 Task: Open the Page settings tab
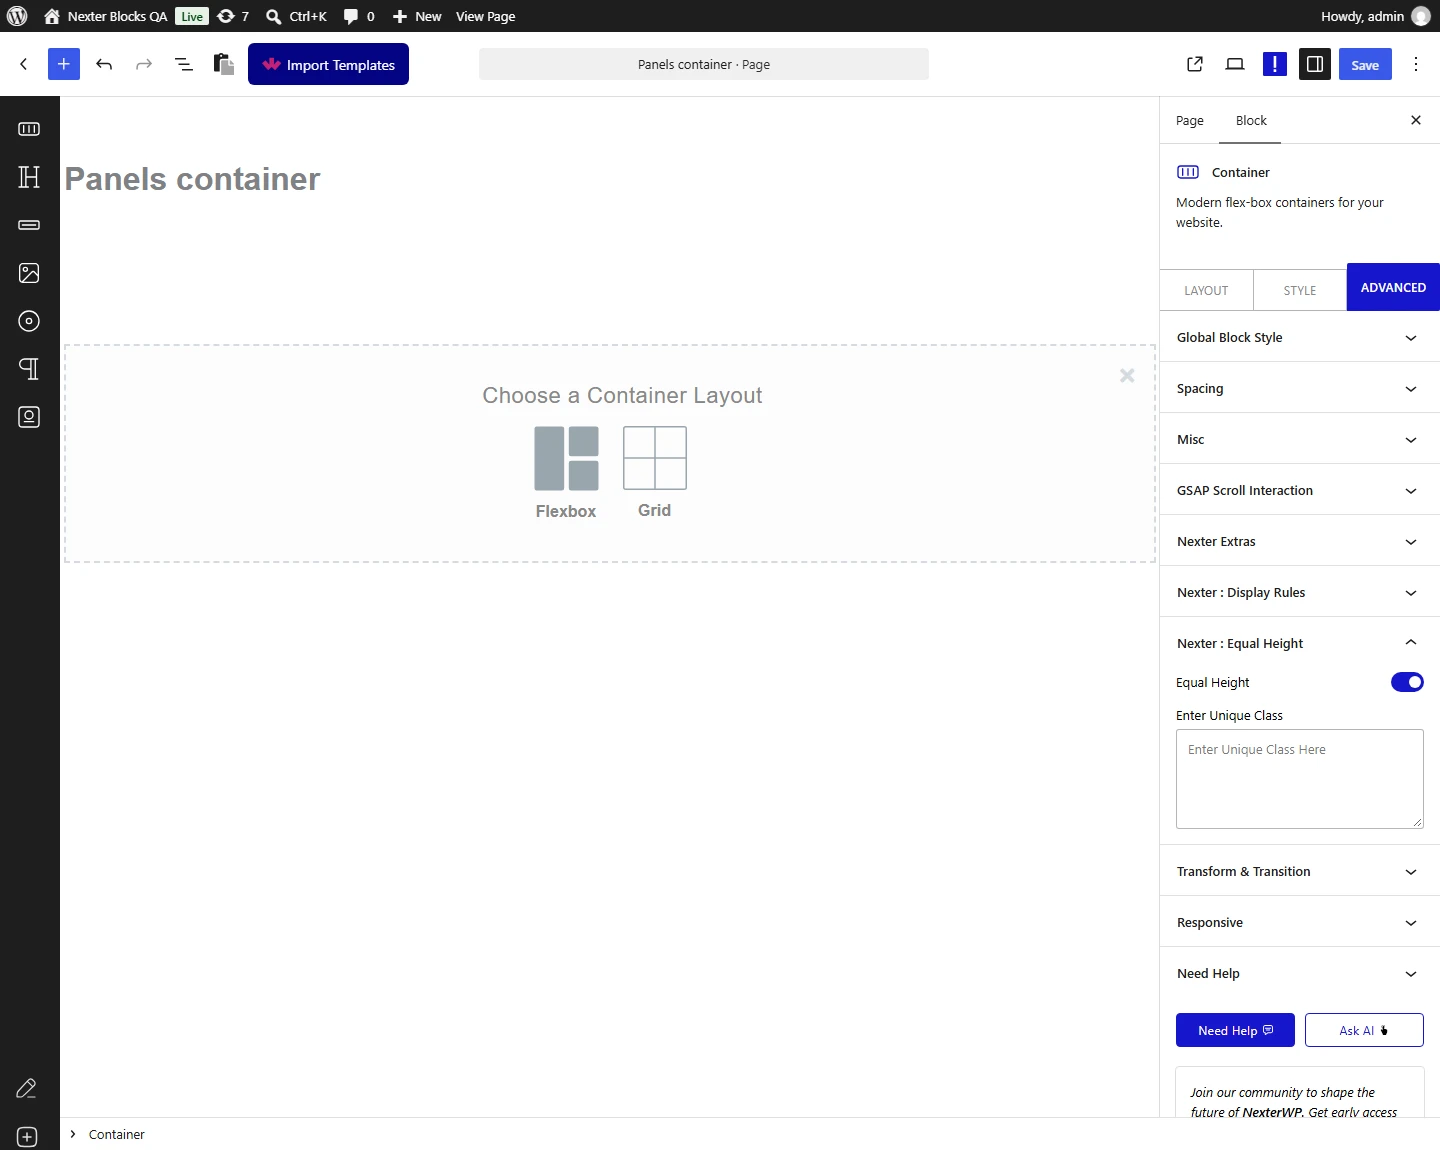pos(1190,120)
